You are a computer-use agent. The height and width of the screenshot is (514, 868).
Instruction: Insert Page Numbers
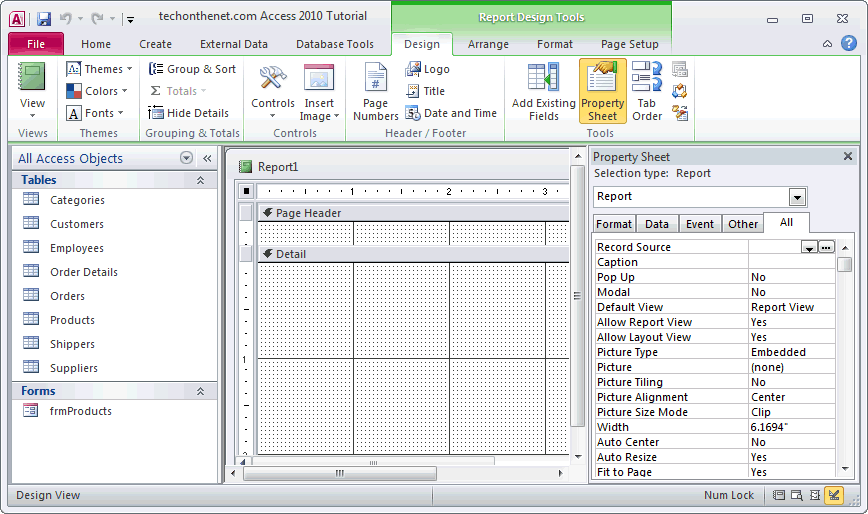coord(376,92)
